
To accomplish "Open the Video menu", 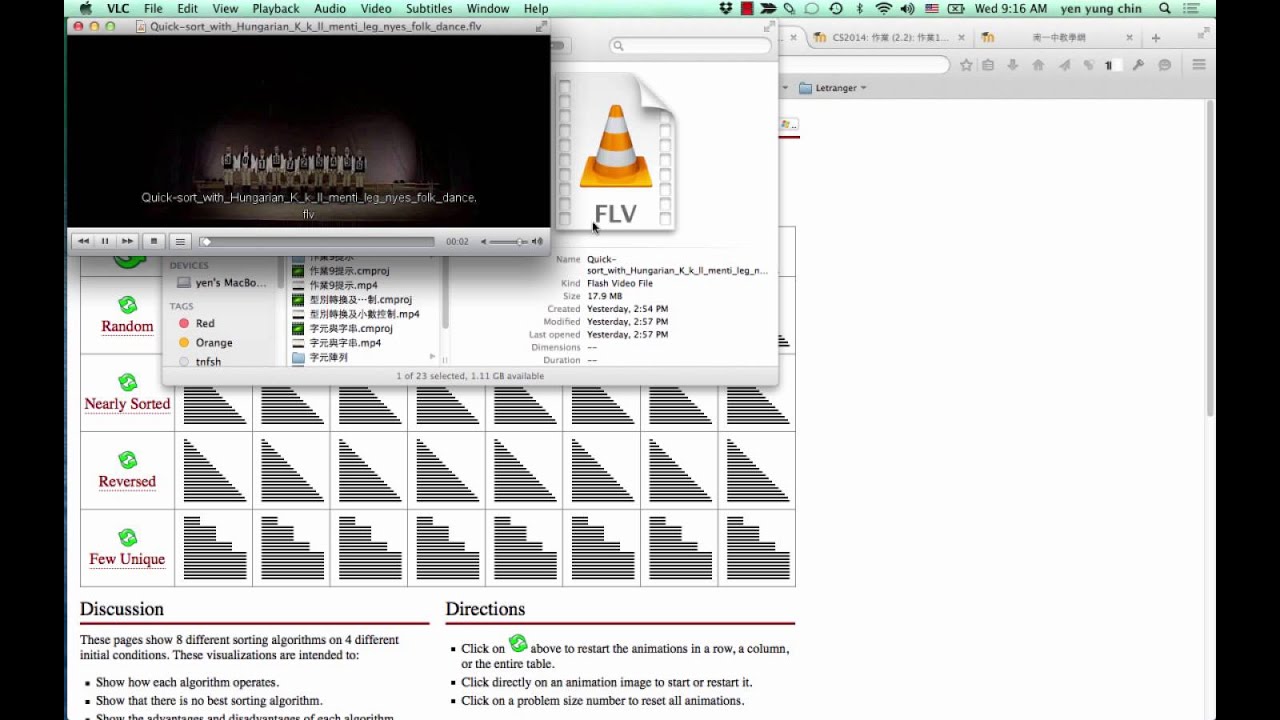I will [x=376, y=8].
